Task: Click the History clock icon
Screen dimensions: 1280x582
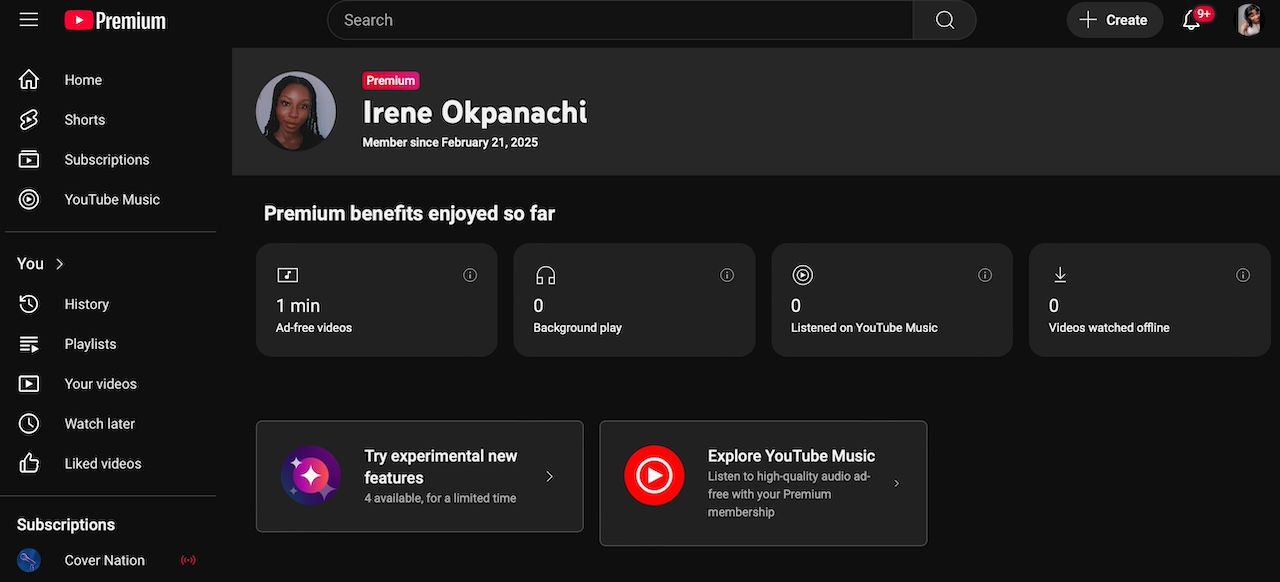Action: (x=29, y=304)
